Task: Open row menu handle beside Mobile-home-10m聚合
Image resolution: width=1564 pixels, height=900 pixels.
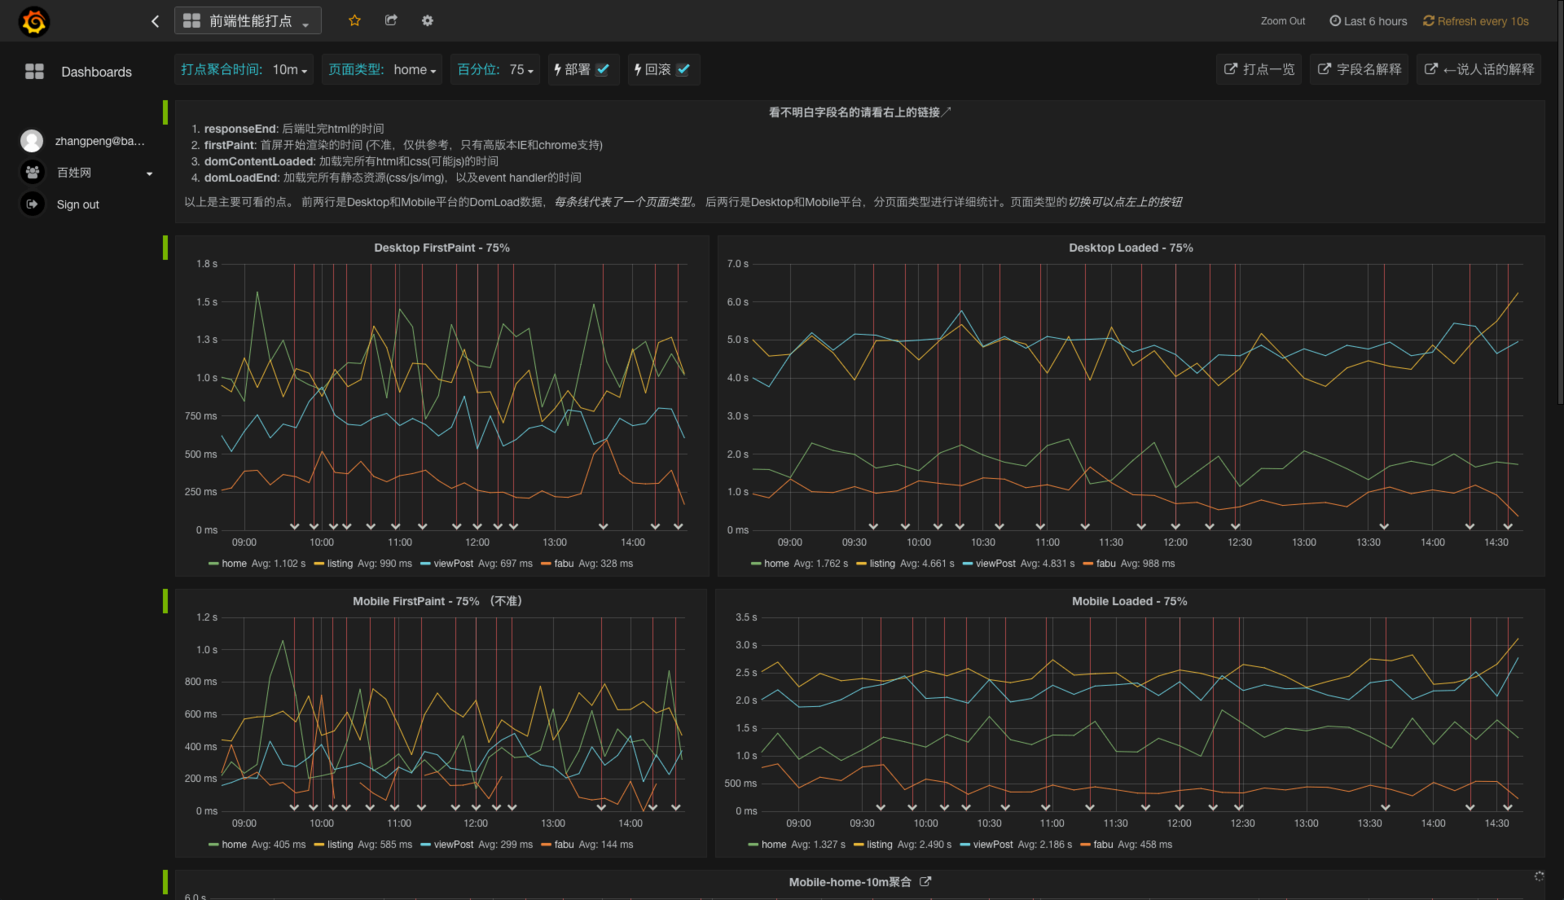Action: (x=165, y=882)
